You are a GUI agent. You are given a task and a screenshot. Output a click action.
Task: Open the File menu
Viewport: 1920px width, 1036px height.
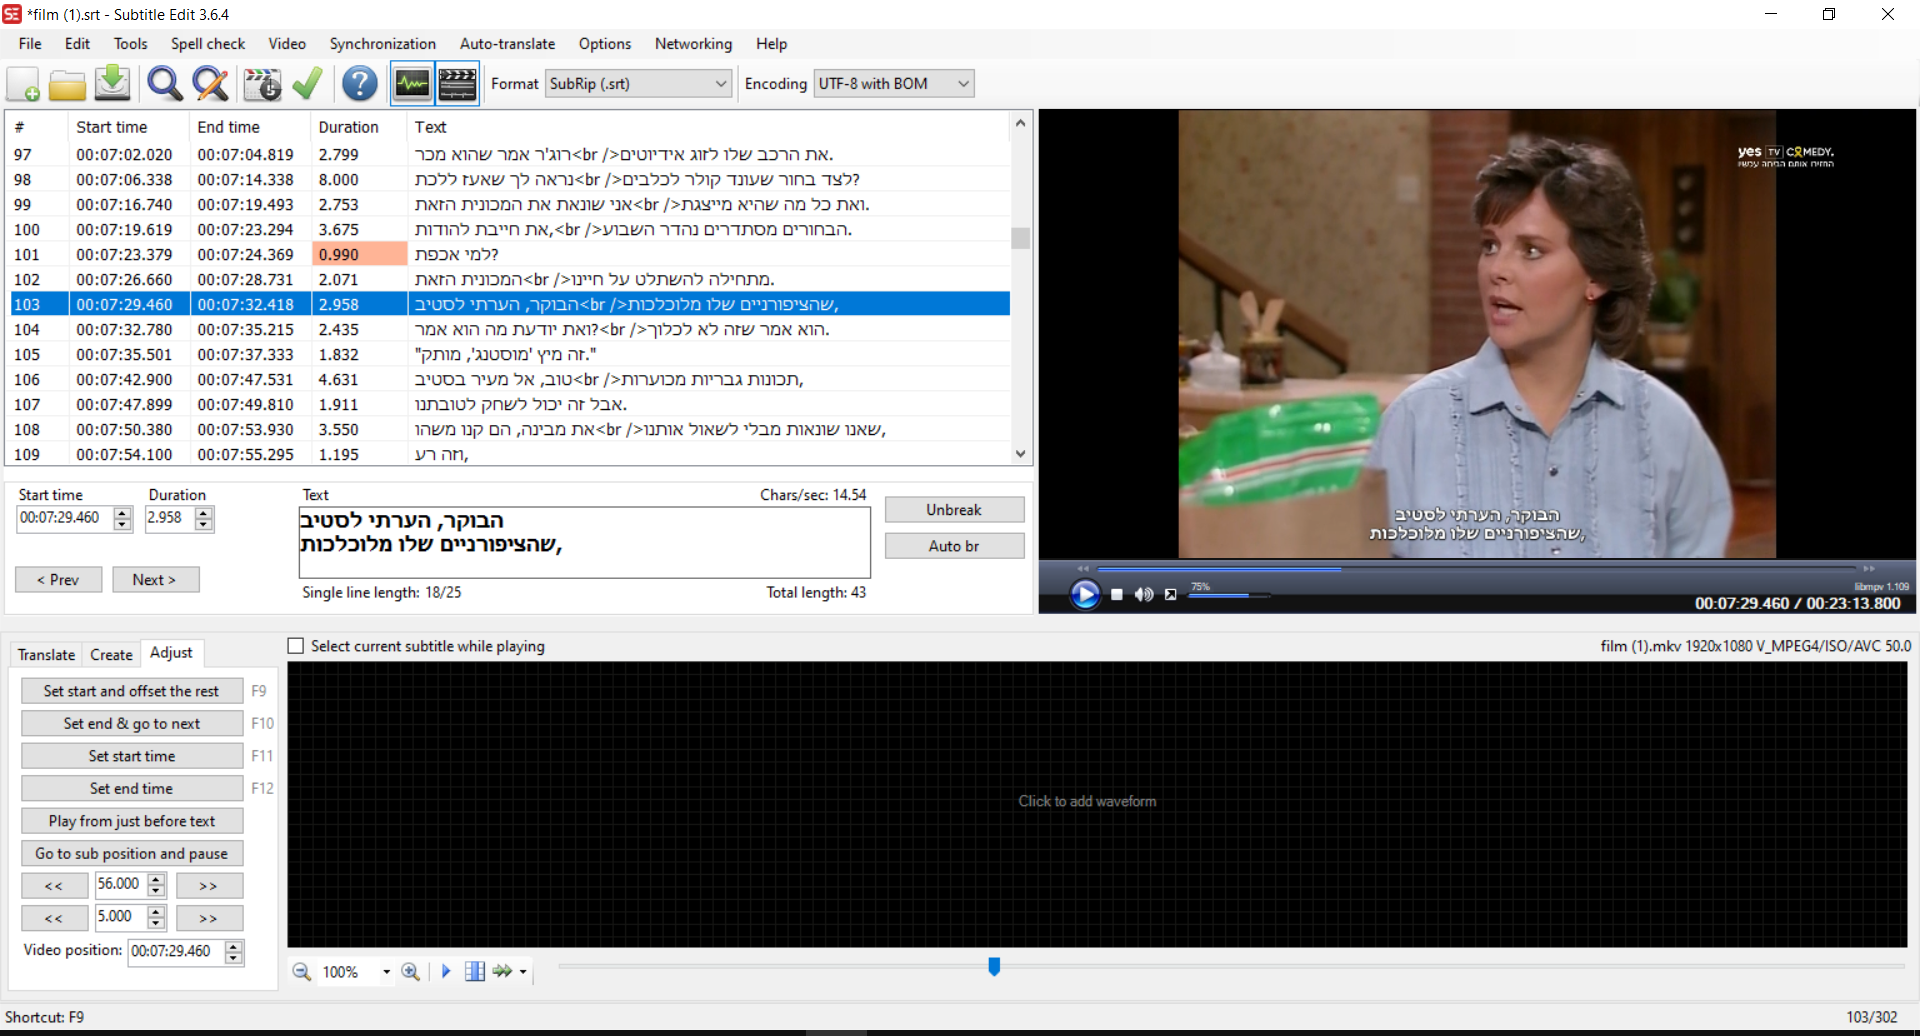click(x=30, y=44)
